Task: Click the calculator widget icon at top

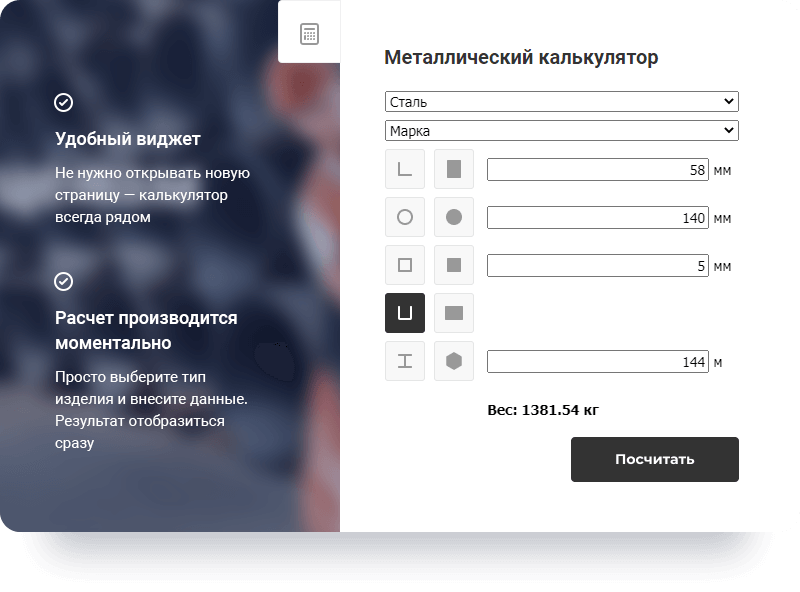Action: (x=310, y=32)
